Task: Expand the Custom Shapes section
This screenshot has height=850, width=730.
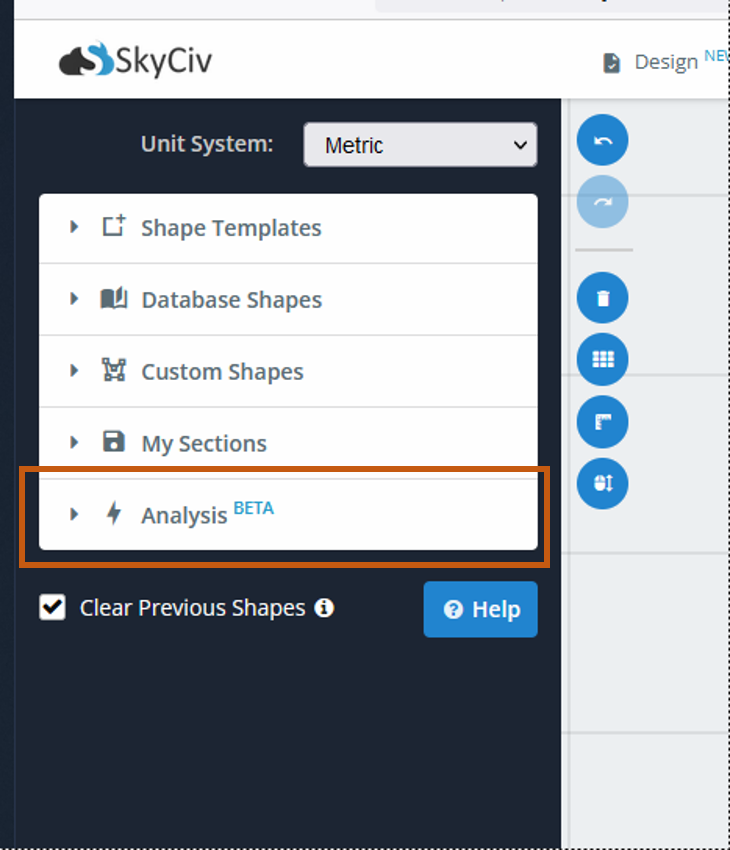Action: coord(288,371)
